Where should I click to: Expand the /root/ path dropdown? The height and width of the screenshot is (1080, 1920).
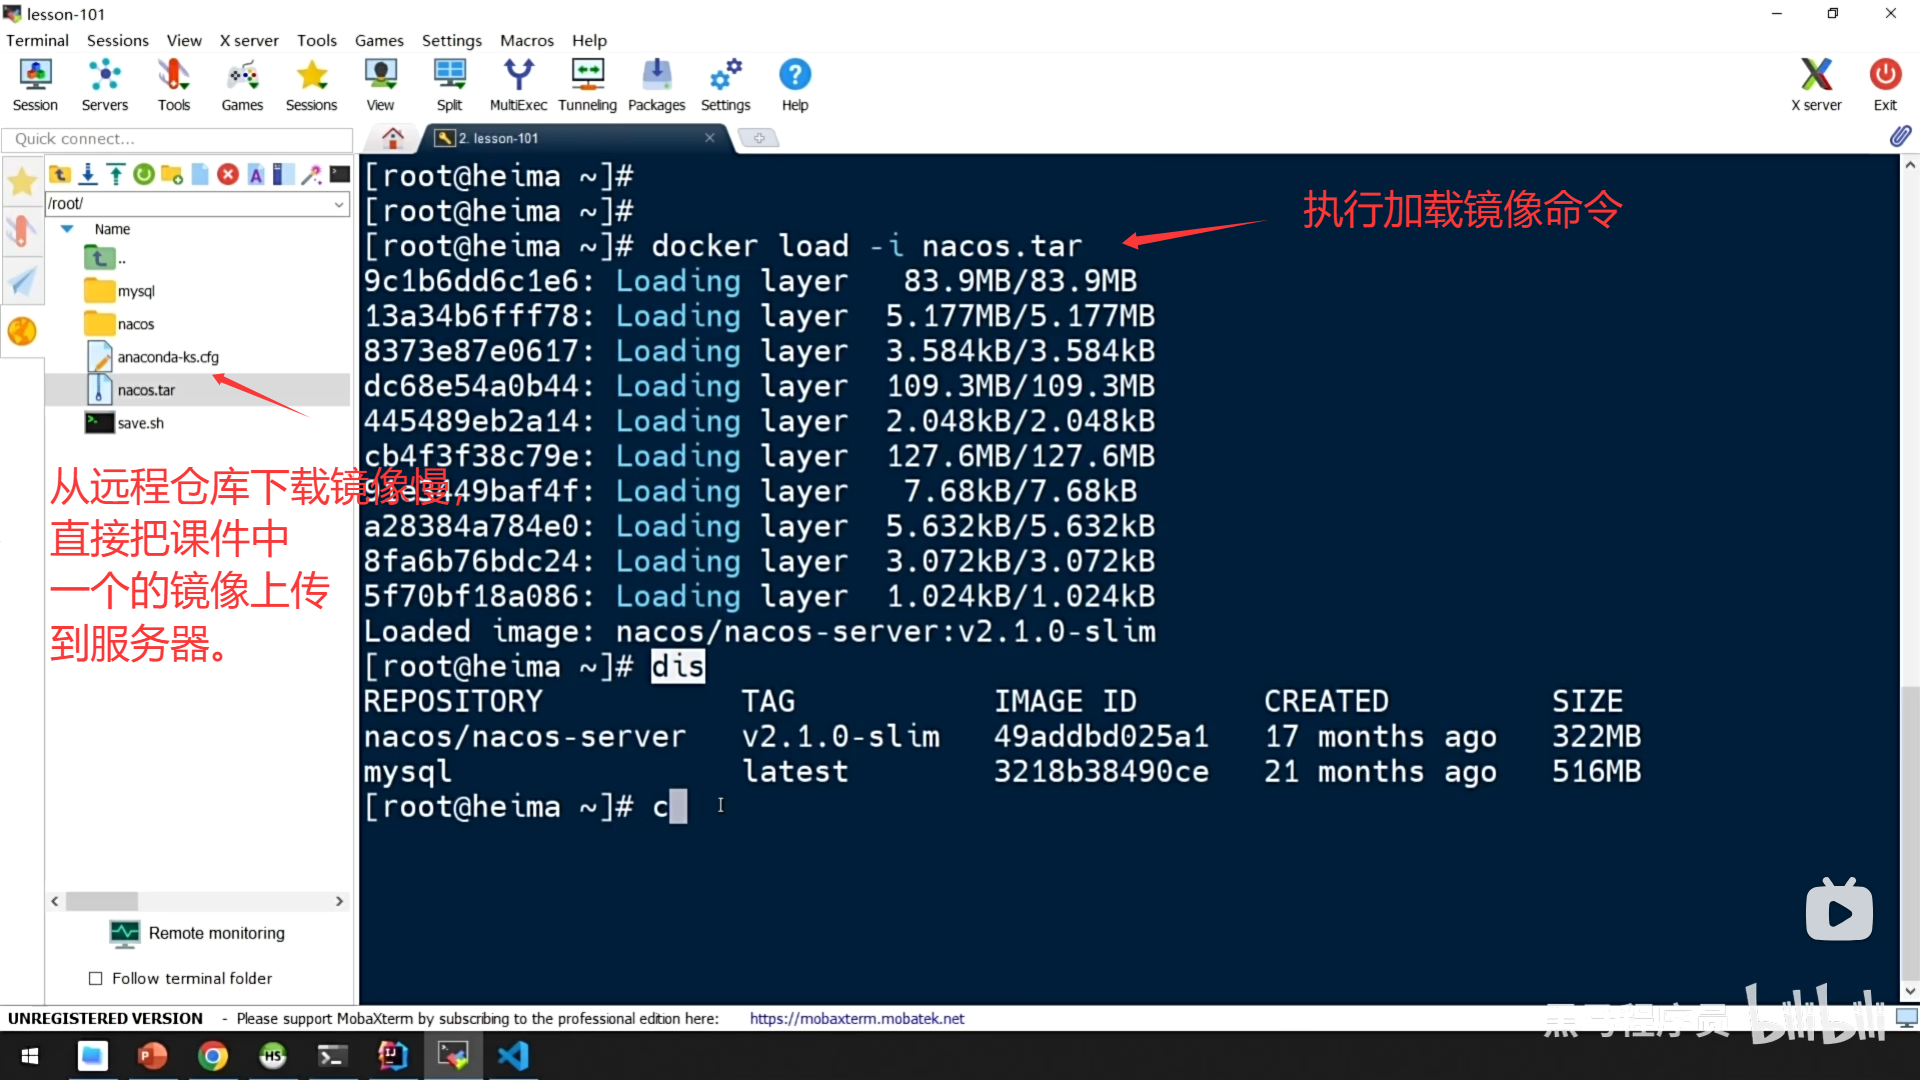tap(339, 204)
